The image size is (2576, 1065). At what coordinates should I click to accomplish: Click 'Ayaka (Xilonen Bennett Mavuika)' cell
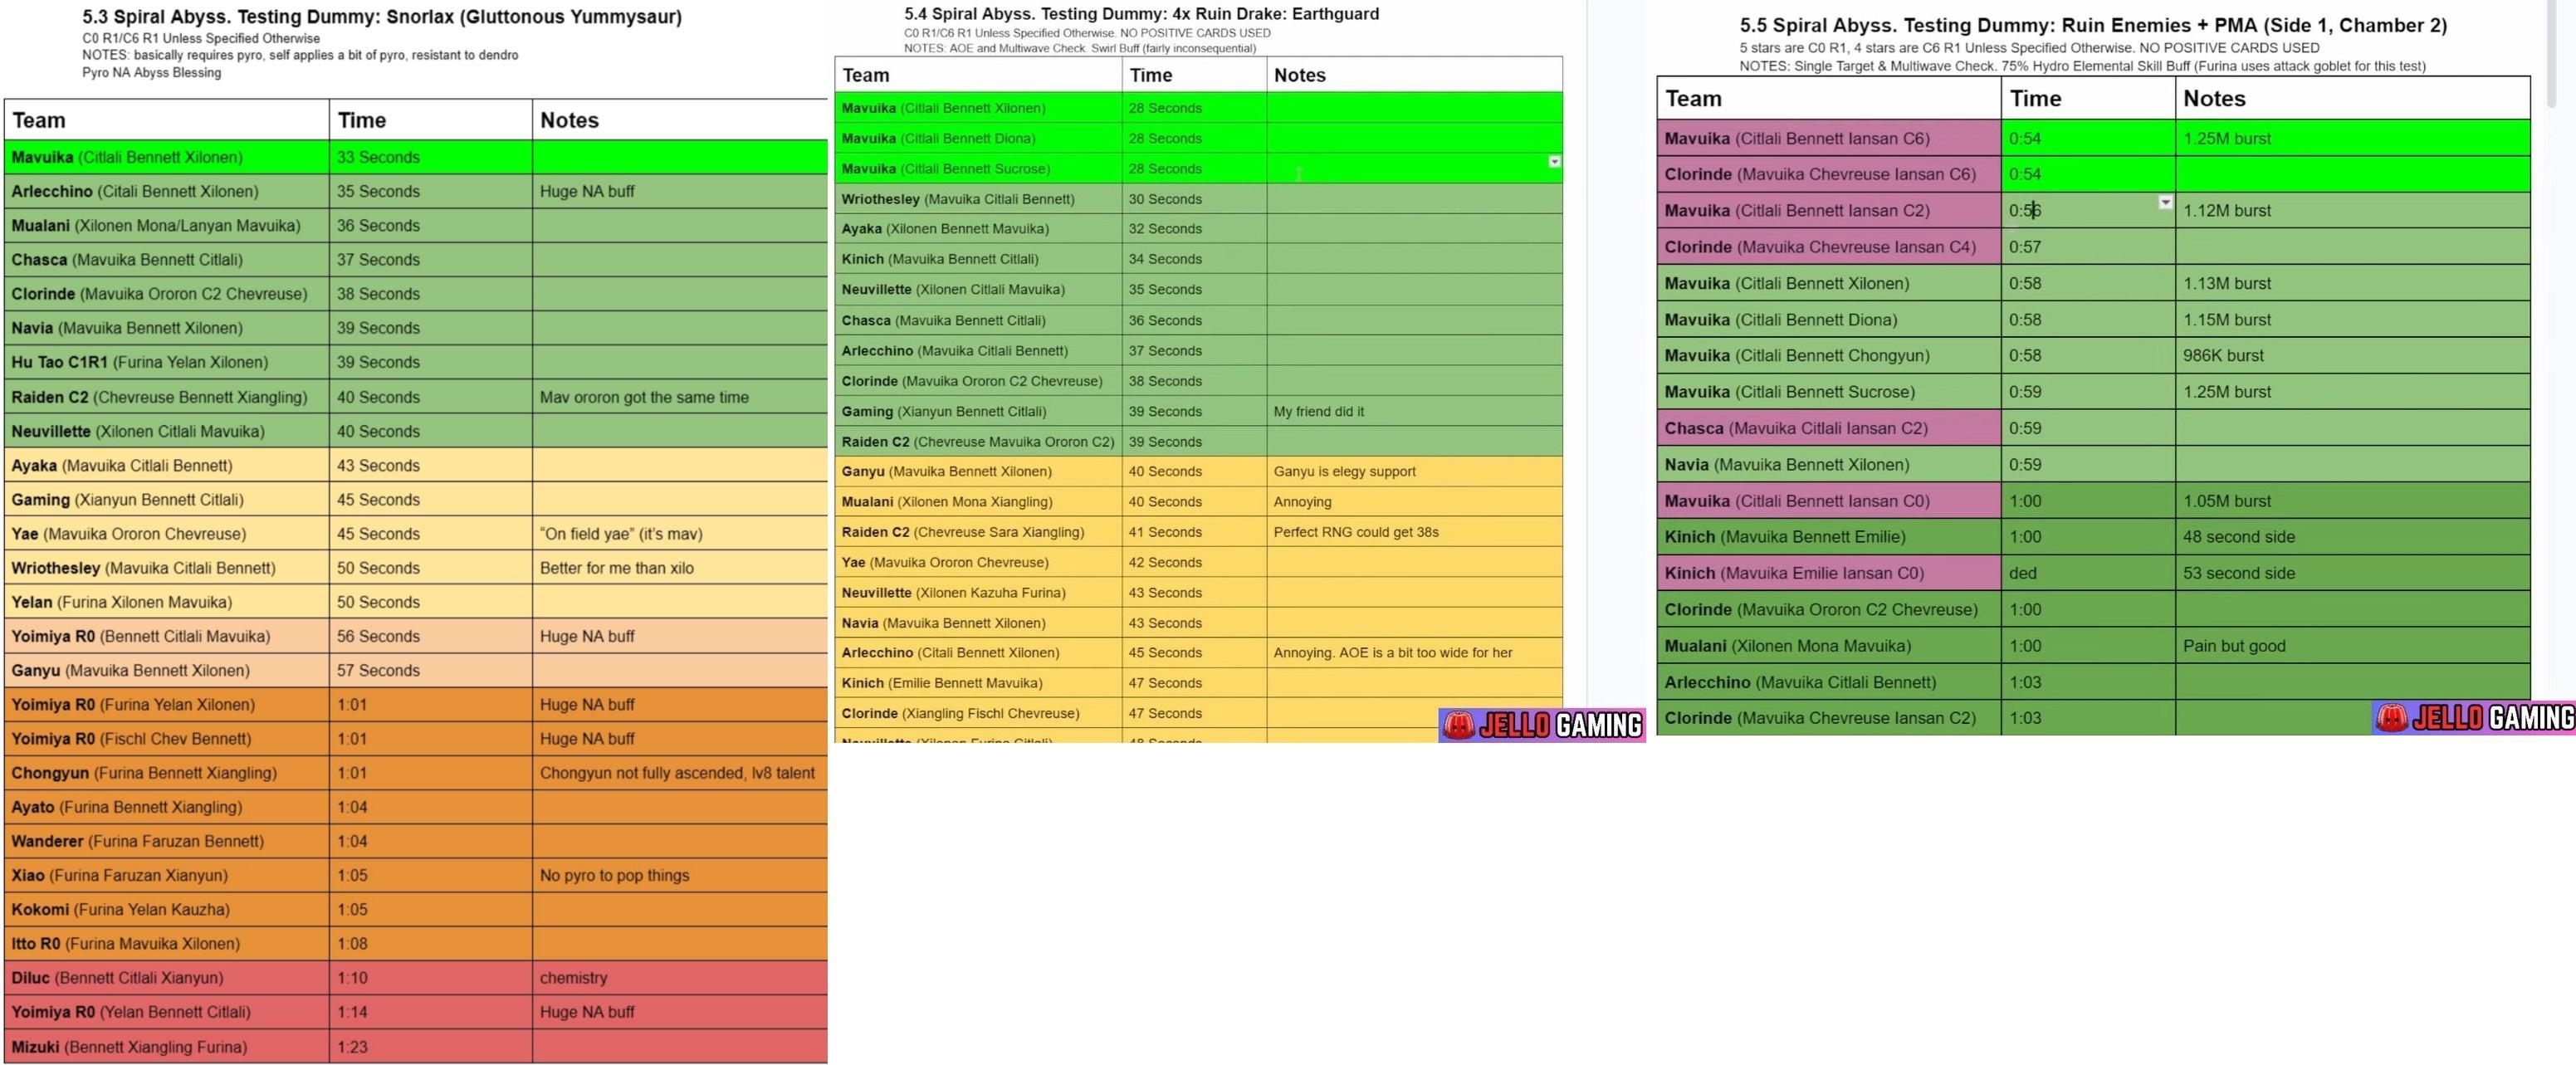(978, 229)
